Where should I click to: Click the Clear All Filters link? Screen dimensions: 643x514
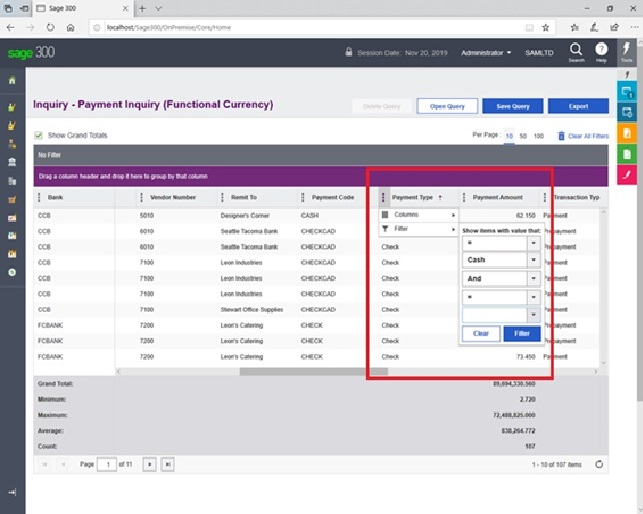pyautogui.click(x=588, y=136)
